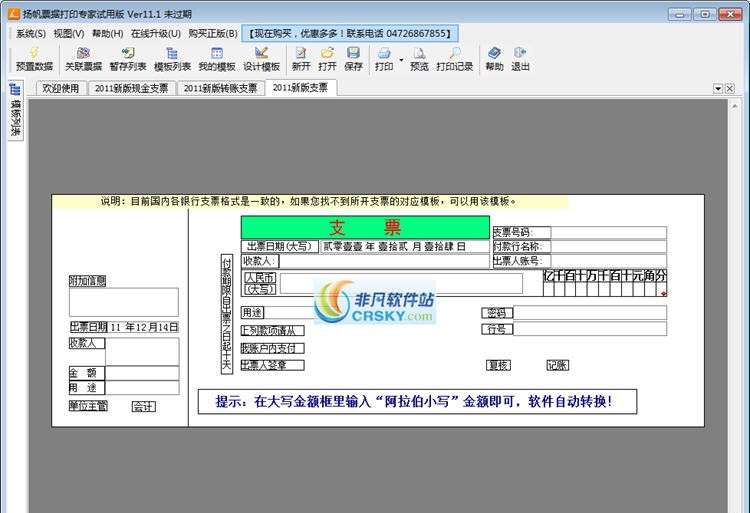750x513 pixels.
Task: Click the 亿千百十万千百十元角分 digit grid
Action: [x=605, y=283]
